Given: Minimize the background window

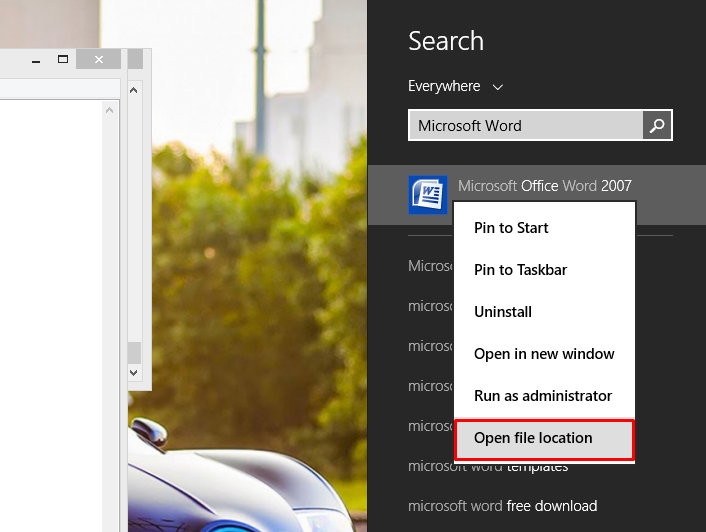Looking at the screenshot, I should point(36,59).
